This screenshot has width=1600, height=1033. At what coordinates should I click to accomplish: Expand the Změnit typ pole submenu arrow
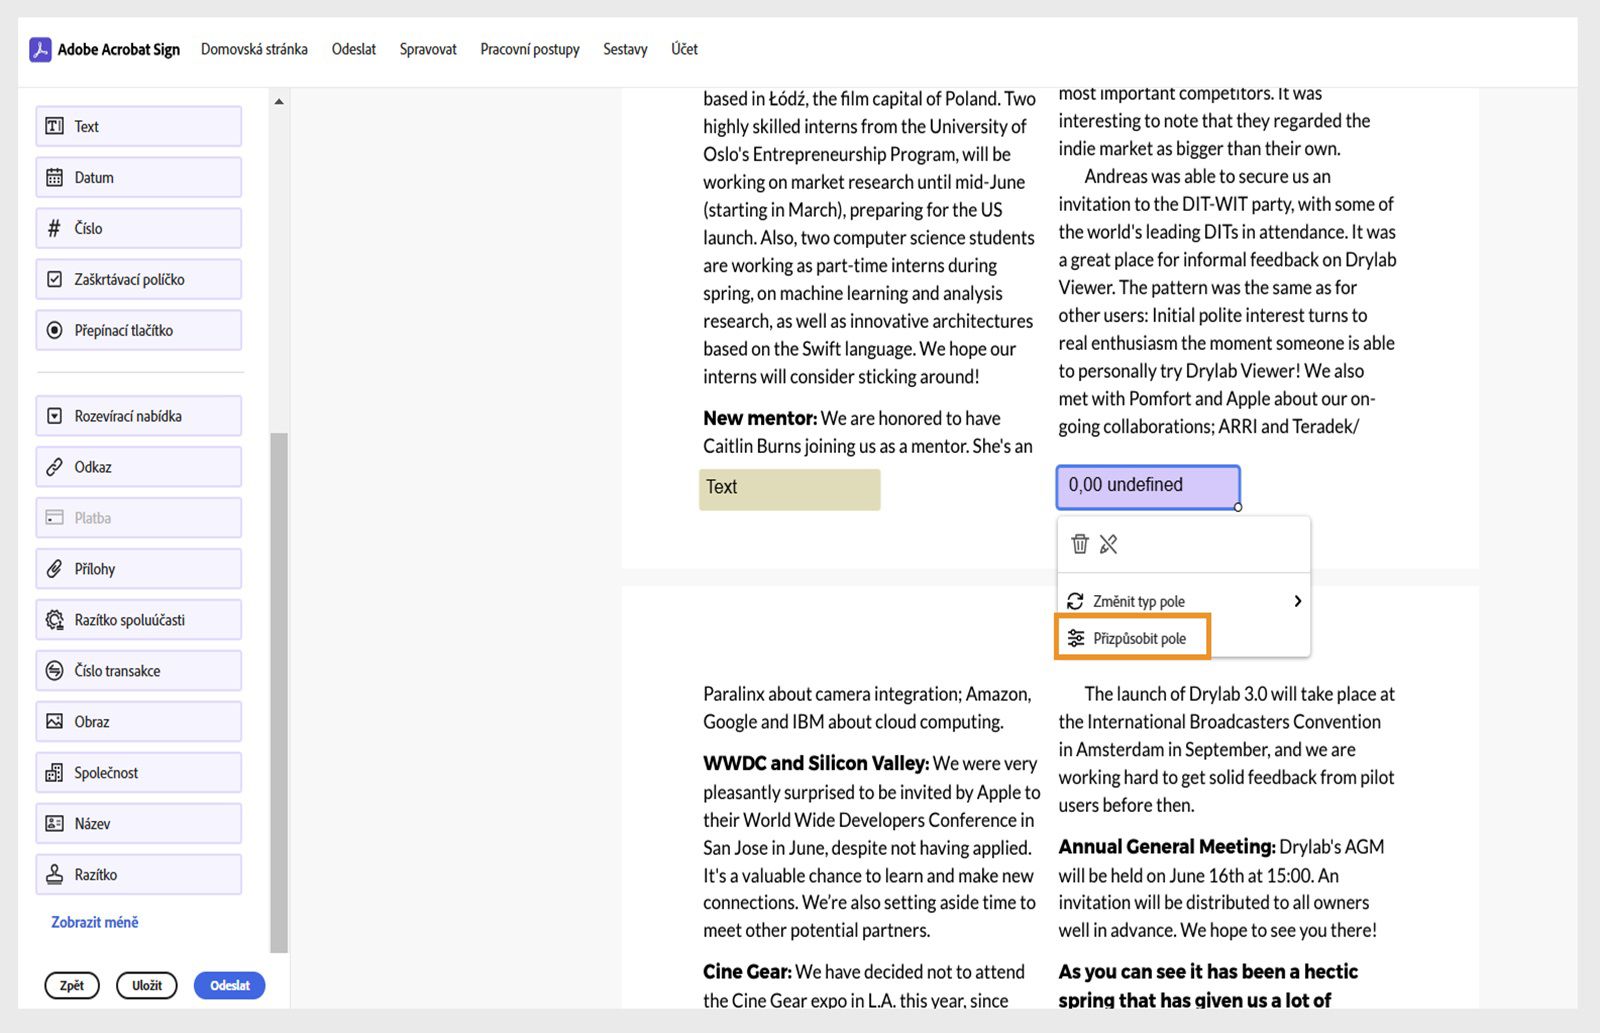coord(1297,601)
